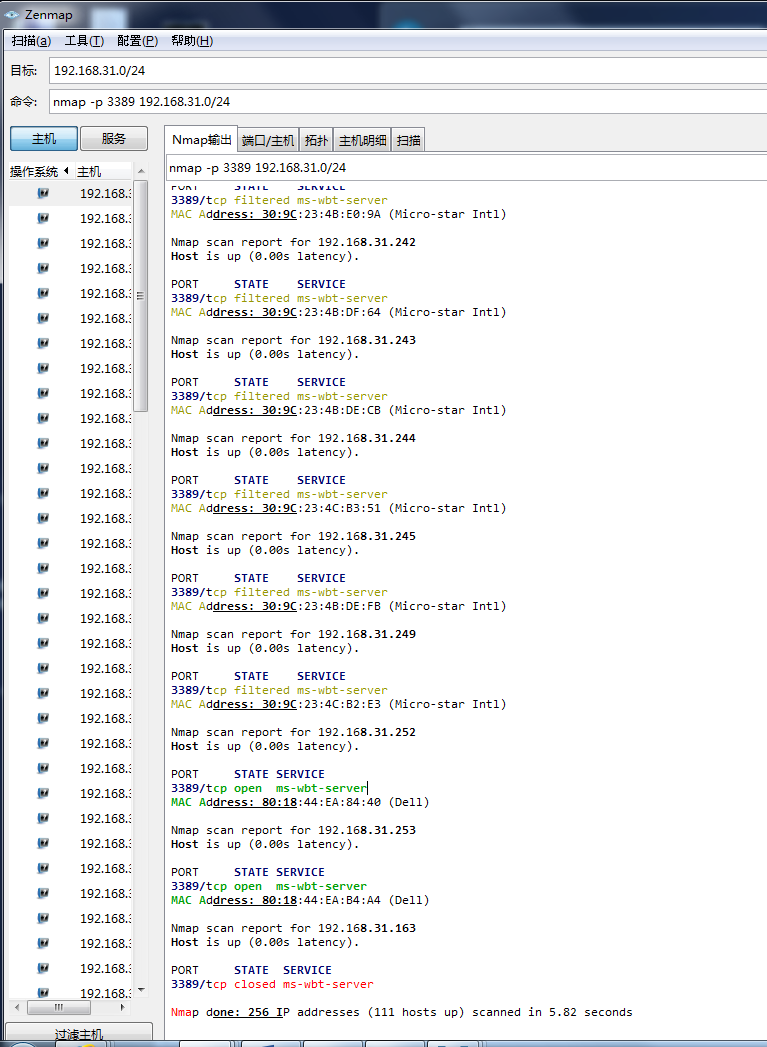Click the host list vertical scrollbar thumb

coord(141,296)
